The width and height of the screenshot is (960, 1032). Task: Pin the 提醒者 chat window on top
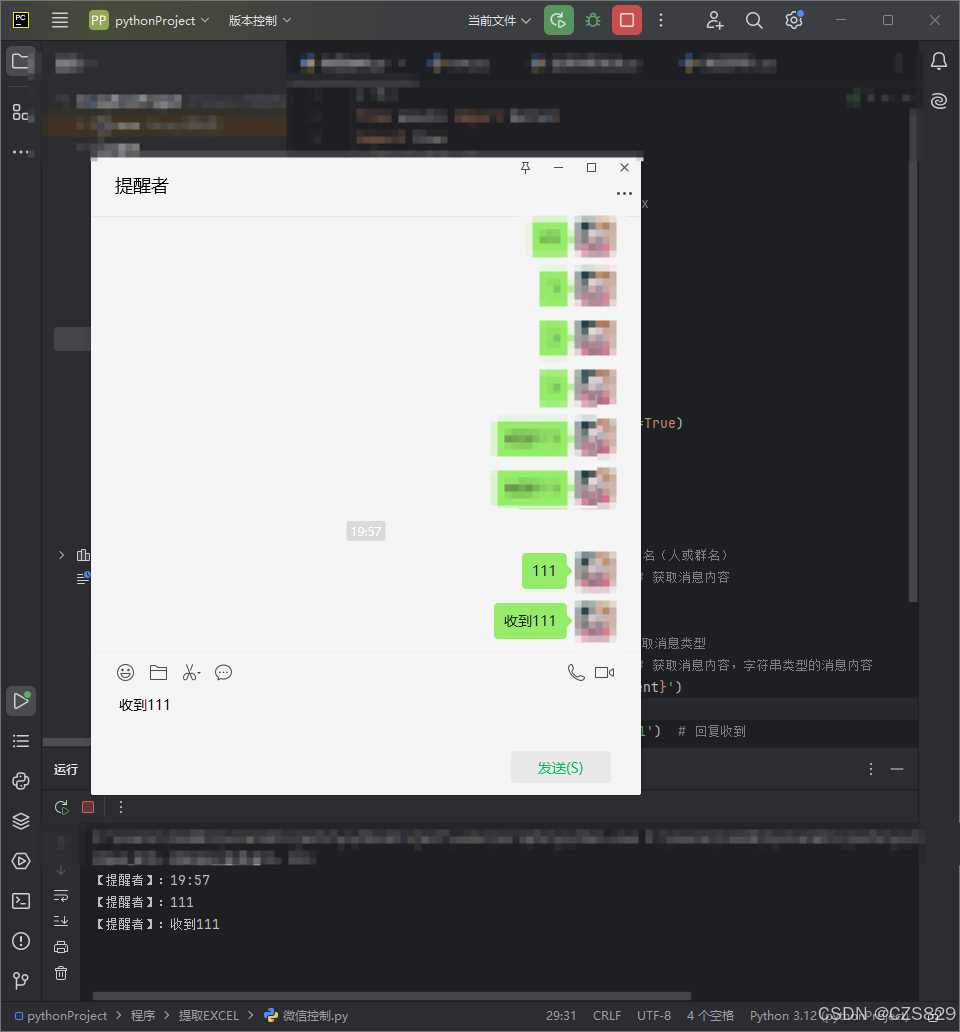click(524, 167)
